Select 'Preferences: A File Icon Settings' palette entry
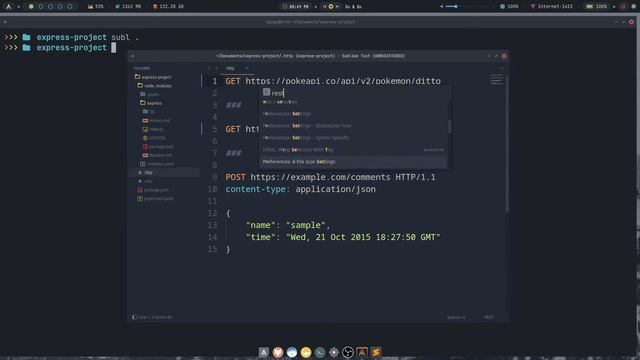Image resolution: width=640 pixels, height=360 pixels. click(x=353, y=162)
